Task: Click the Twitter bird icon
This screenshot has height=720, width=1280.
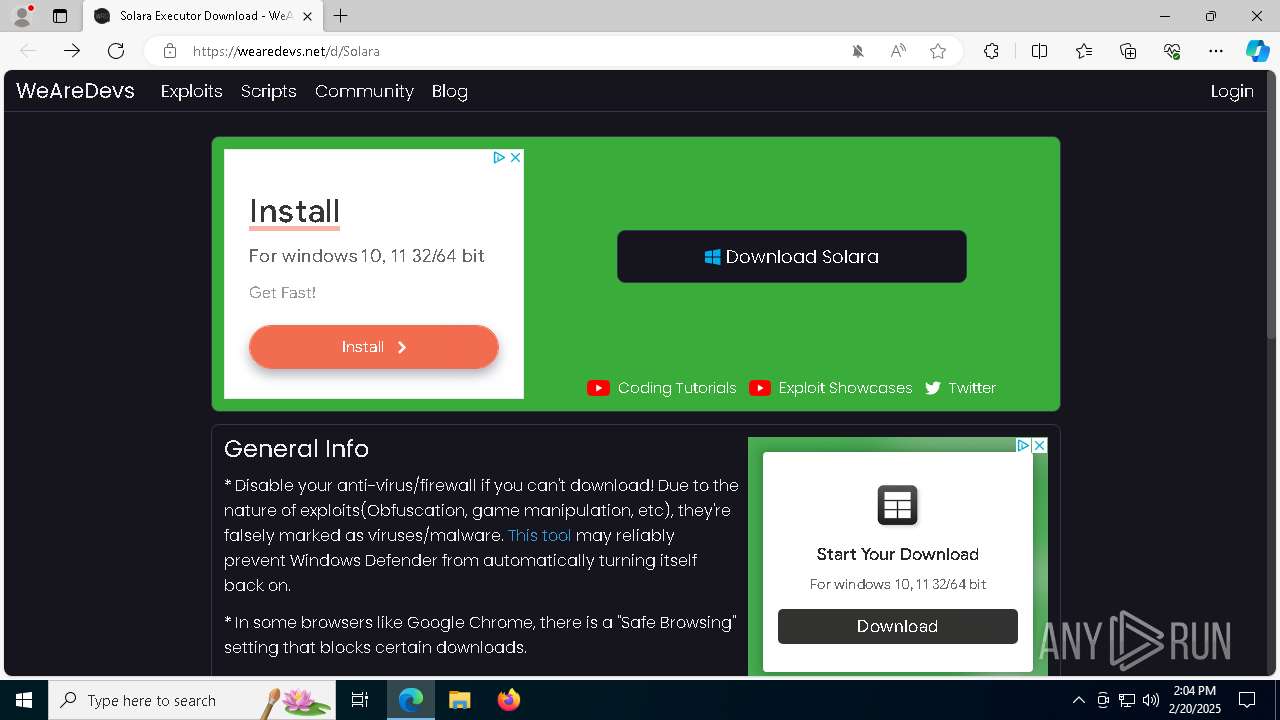Action: (x=933, y=388)
